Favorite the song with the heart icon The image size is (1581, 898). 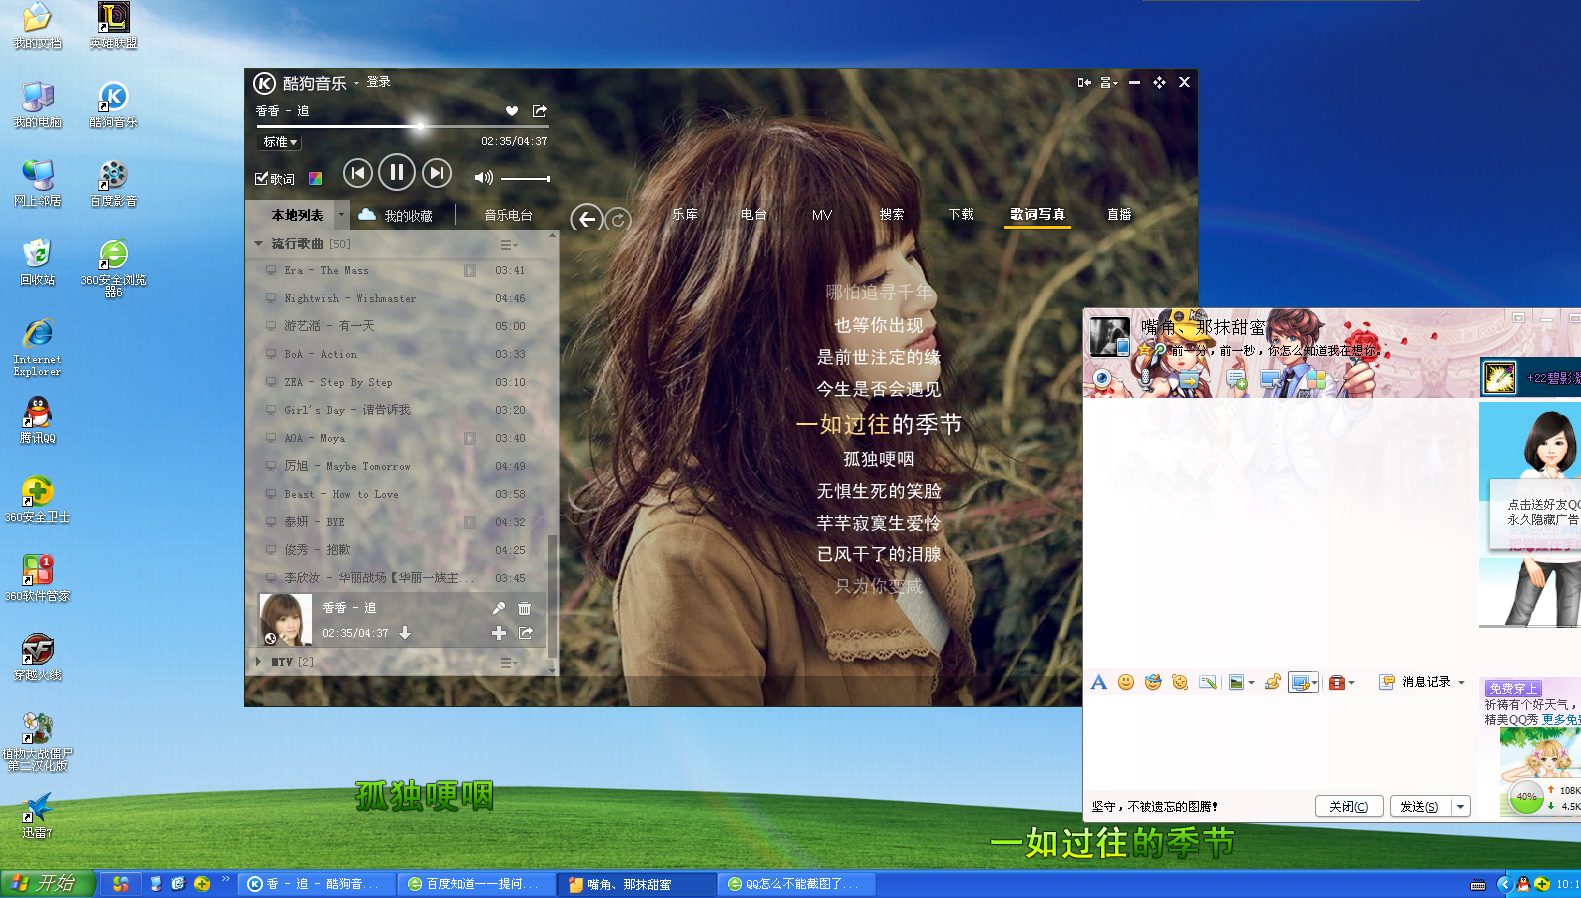[x=512, y=111]
